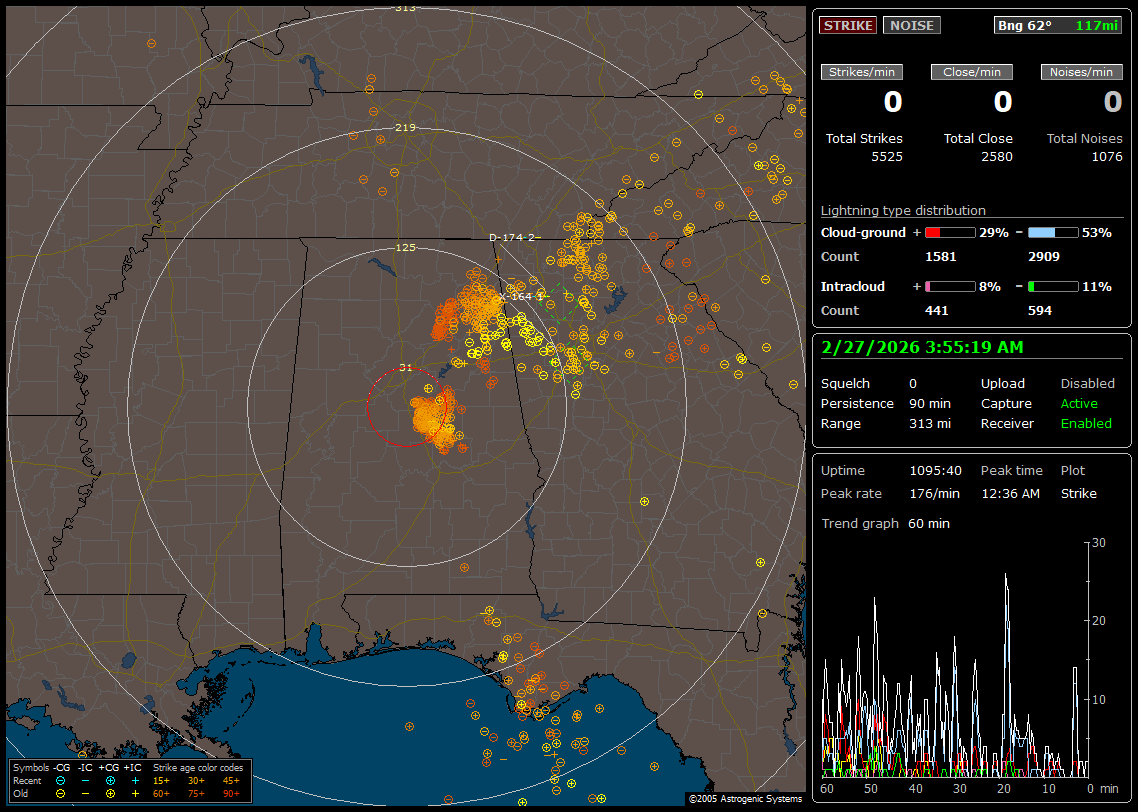
Task: Click the STRIKE indicator button
Action: click(x=848, y=26)
